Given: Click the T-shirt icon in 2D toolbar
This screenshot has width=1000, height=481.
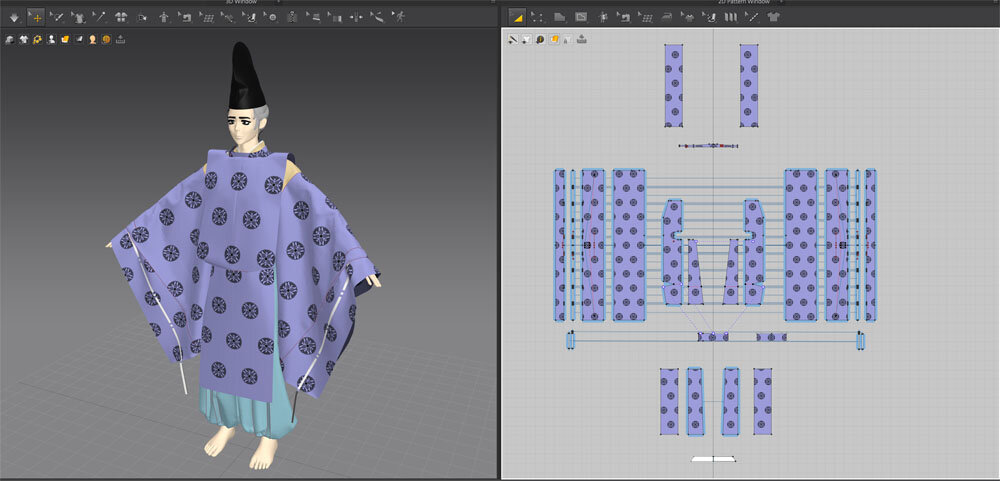Looking at the screenshot, I should [x=773, y=17].
